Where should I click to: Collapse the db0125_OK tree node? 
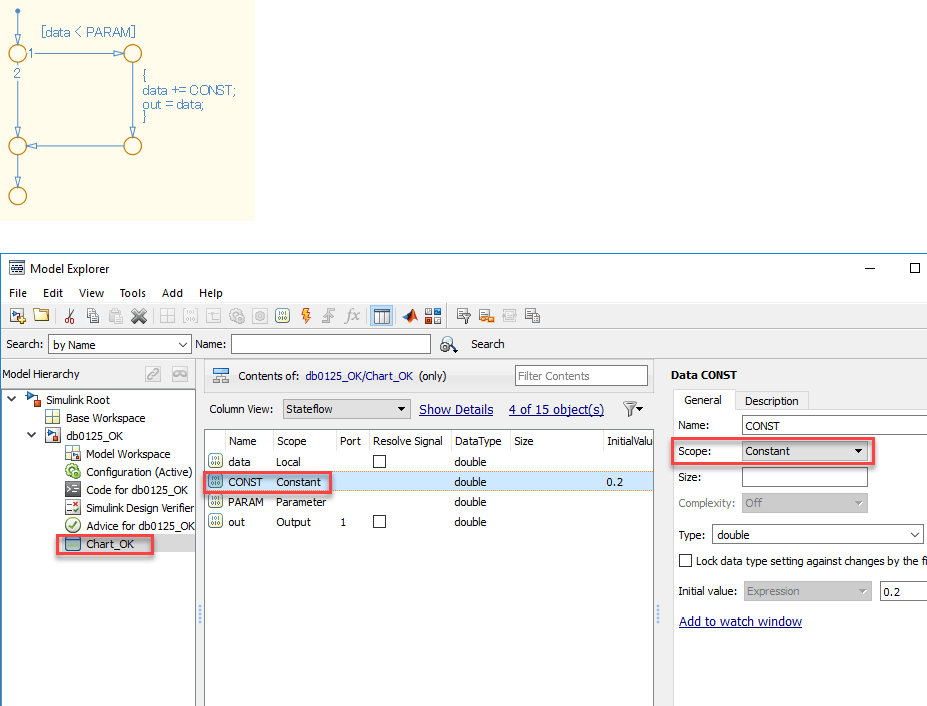pyautogui.click(x=31, y=436)
